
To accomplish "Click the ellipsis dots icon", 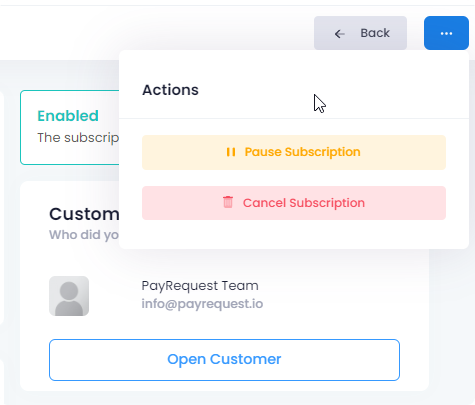I will [x=446, y=33].
